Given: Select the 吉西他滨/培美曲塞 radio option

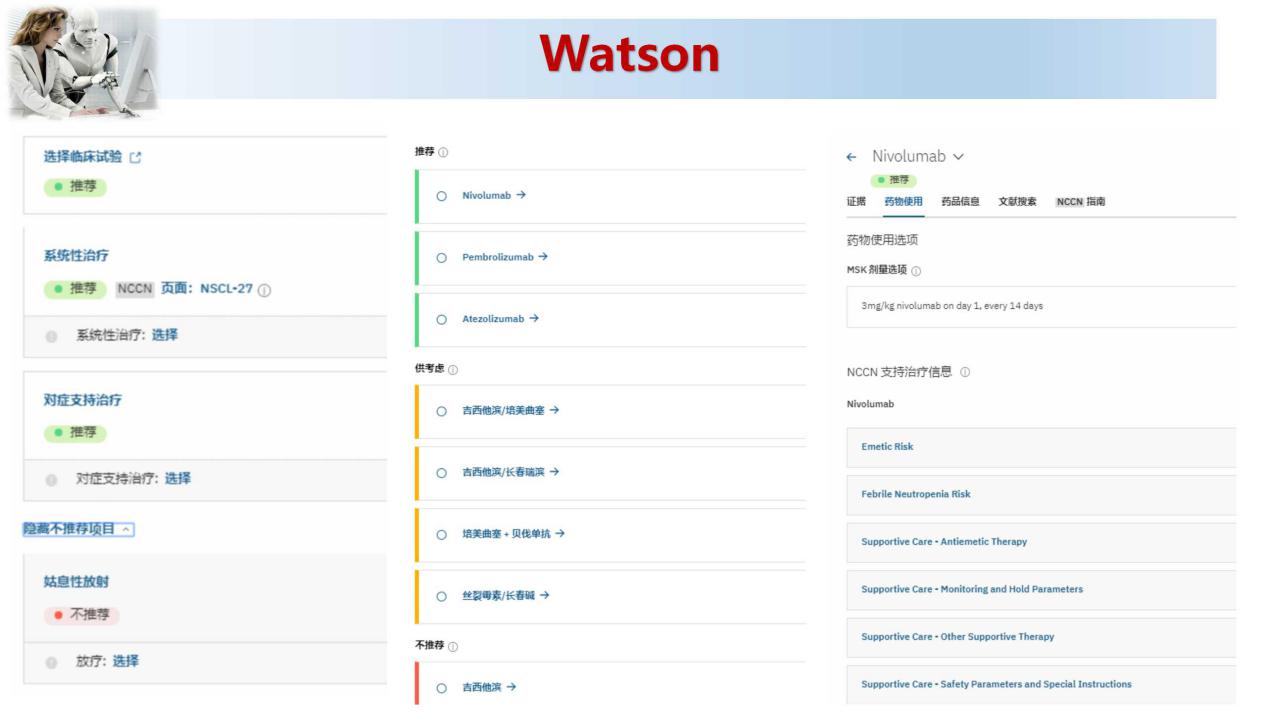Looking at the screenshot, I should pyautogui.click(x=441, y=411).
